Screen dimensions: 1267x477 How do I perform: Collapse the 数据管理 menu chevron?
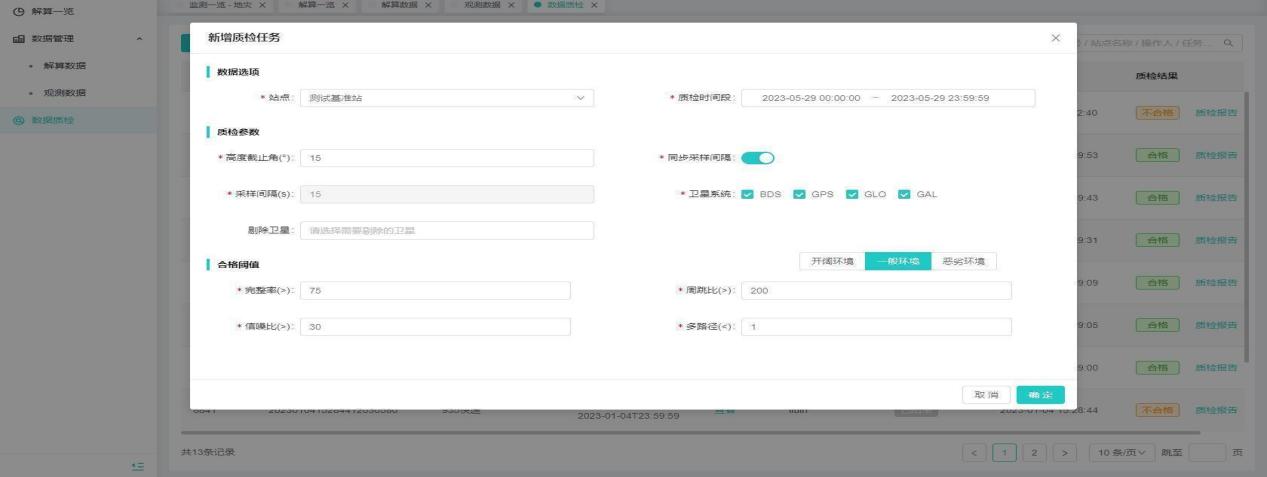pos(138,39)
